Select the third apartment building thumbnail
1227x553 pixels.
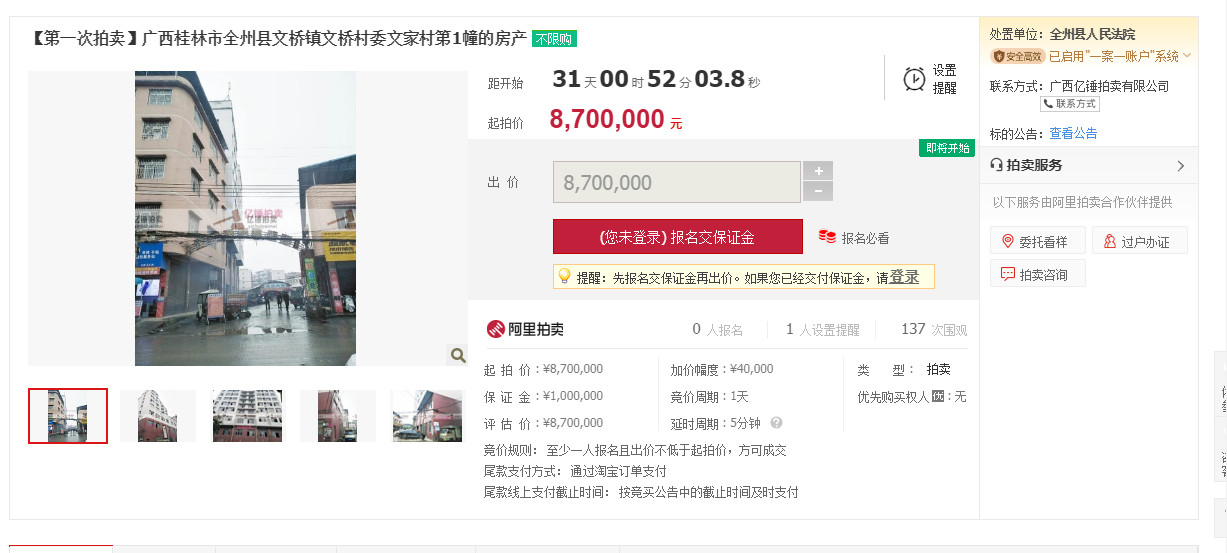247,416
